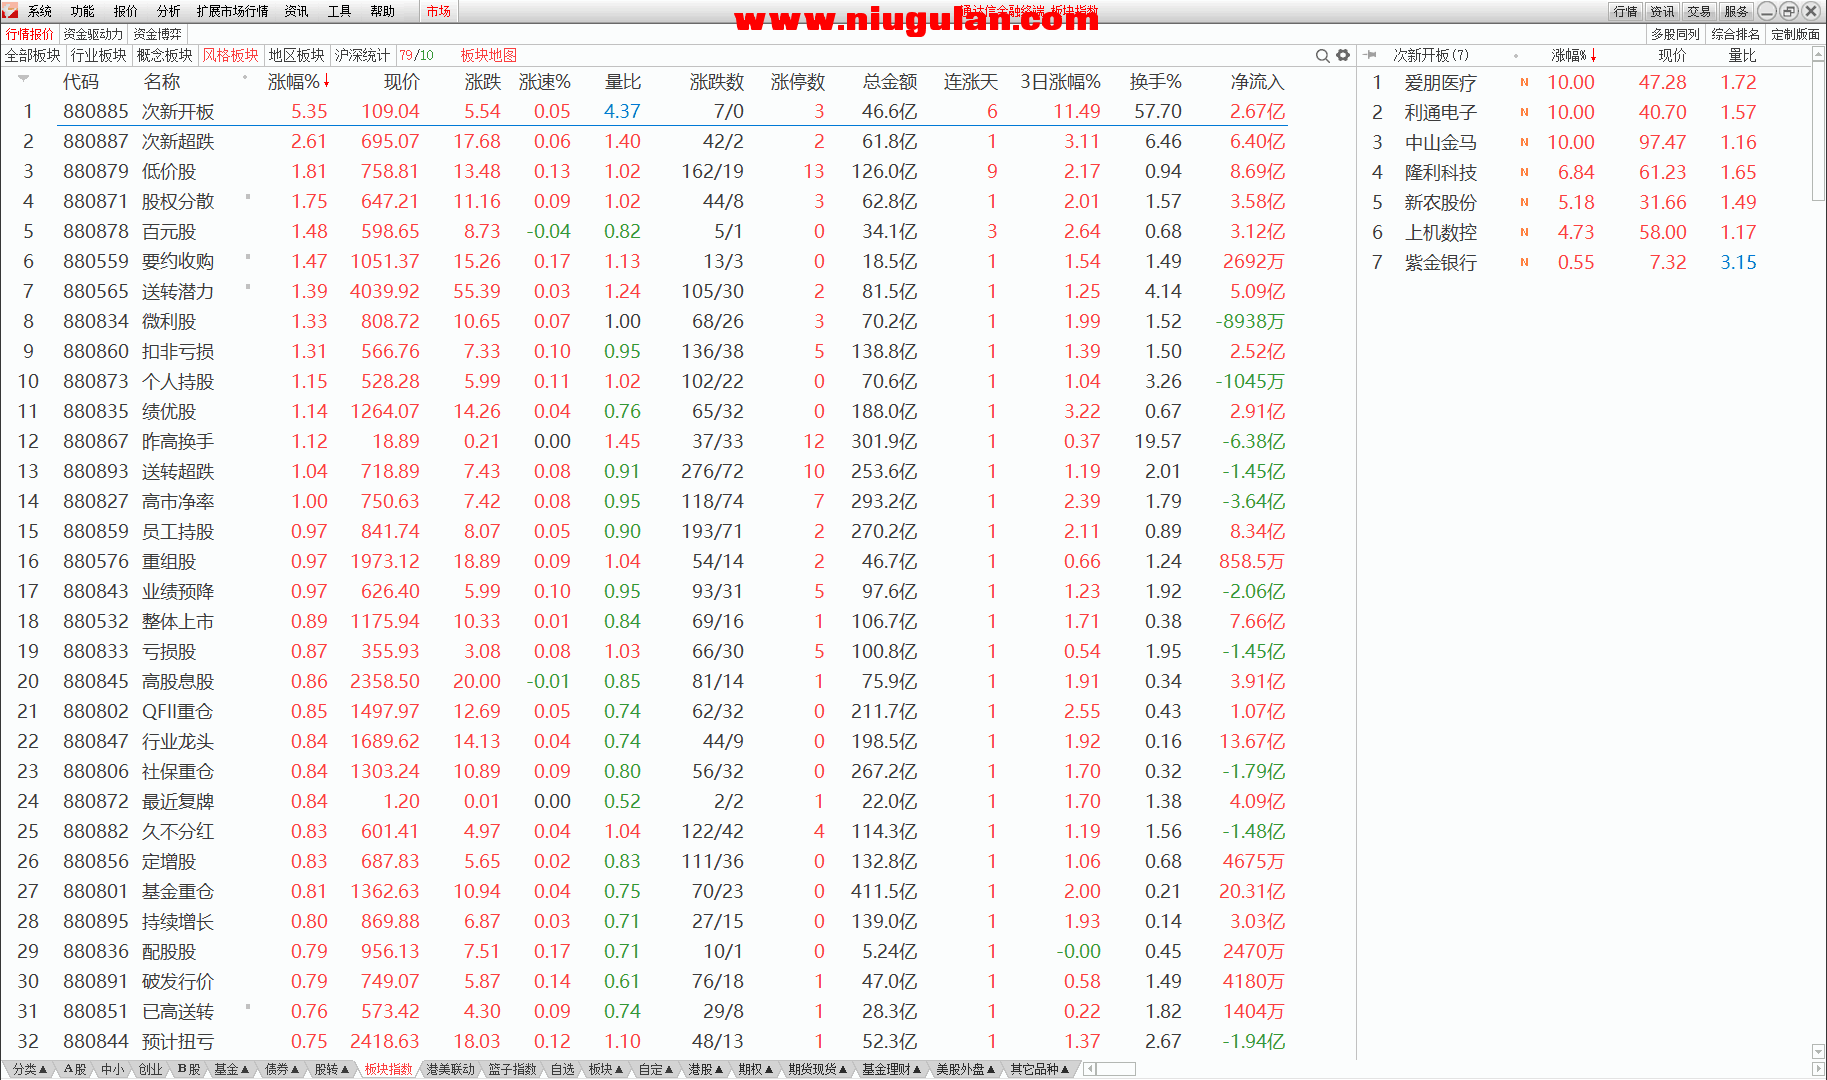The image size is (1827, 1080).
Task: Open the 报价 menu
Action: [126, 11]
